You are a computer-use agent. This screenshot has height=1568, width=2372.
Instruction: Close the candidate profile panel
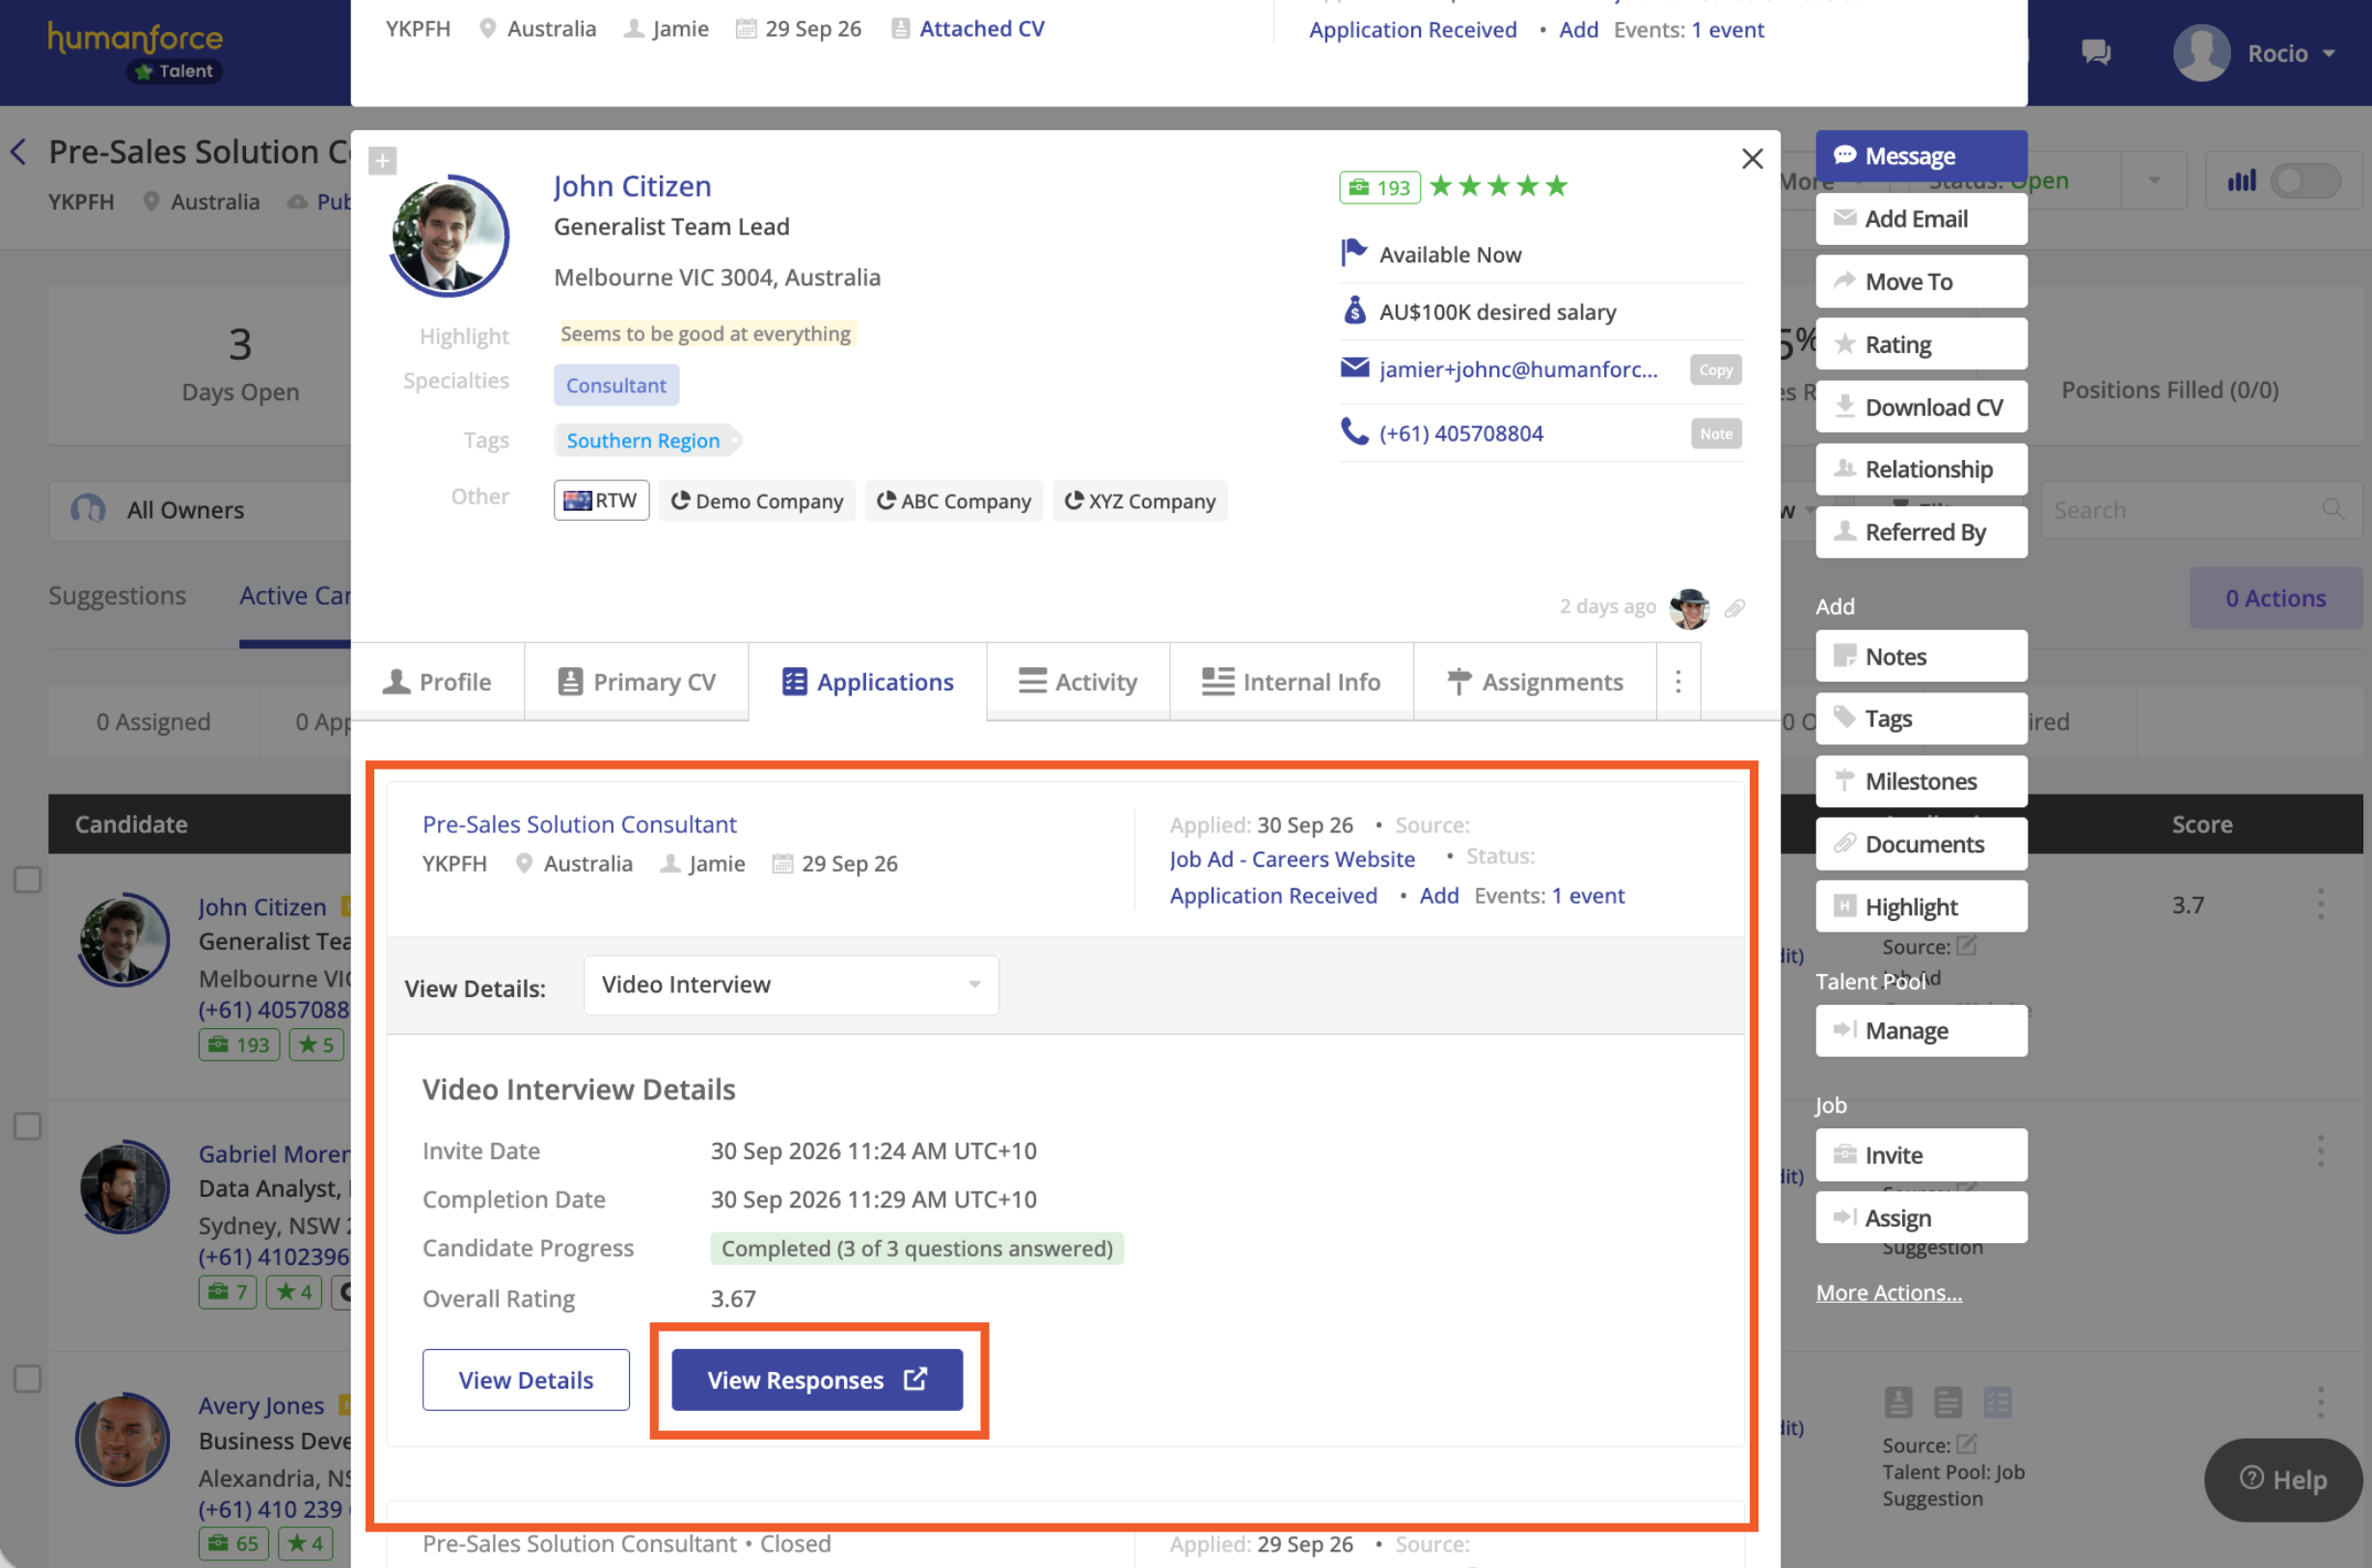1751,159
